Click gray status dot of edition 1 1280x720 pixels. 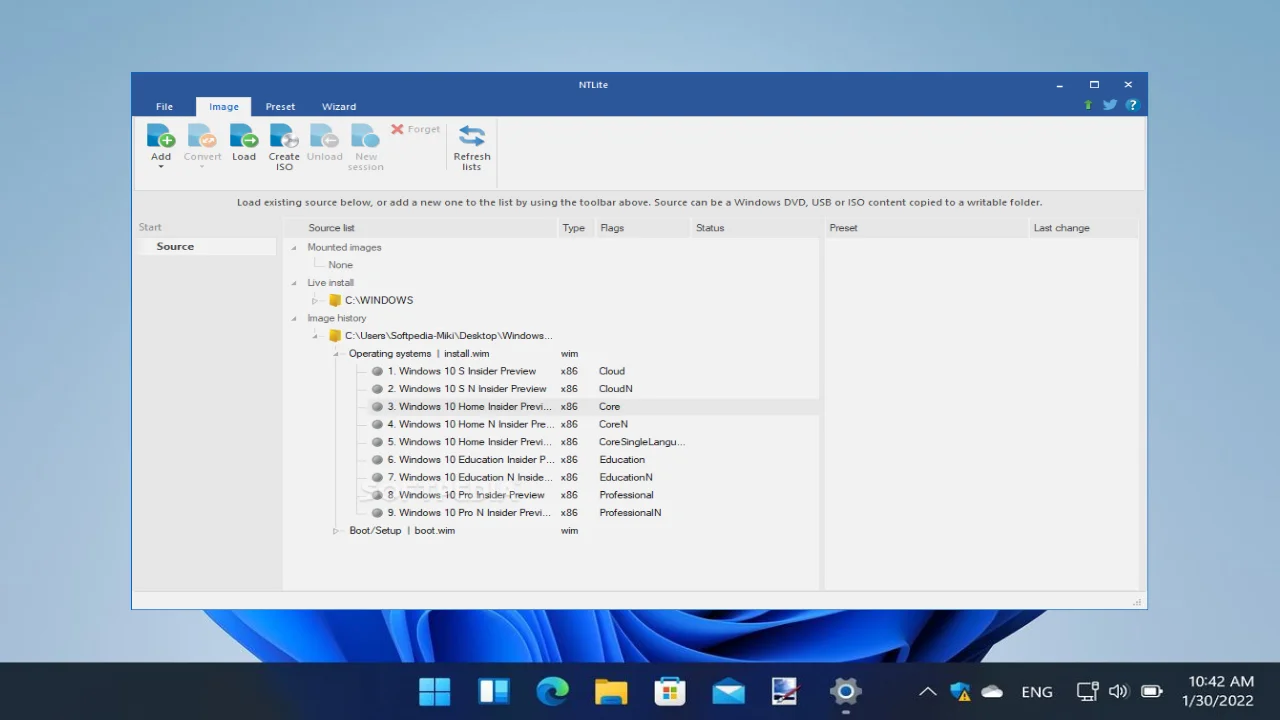point(377,371)
